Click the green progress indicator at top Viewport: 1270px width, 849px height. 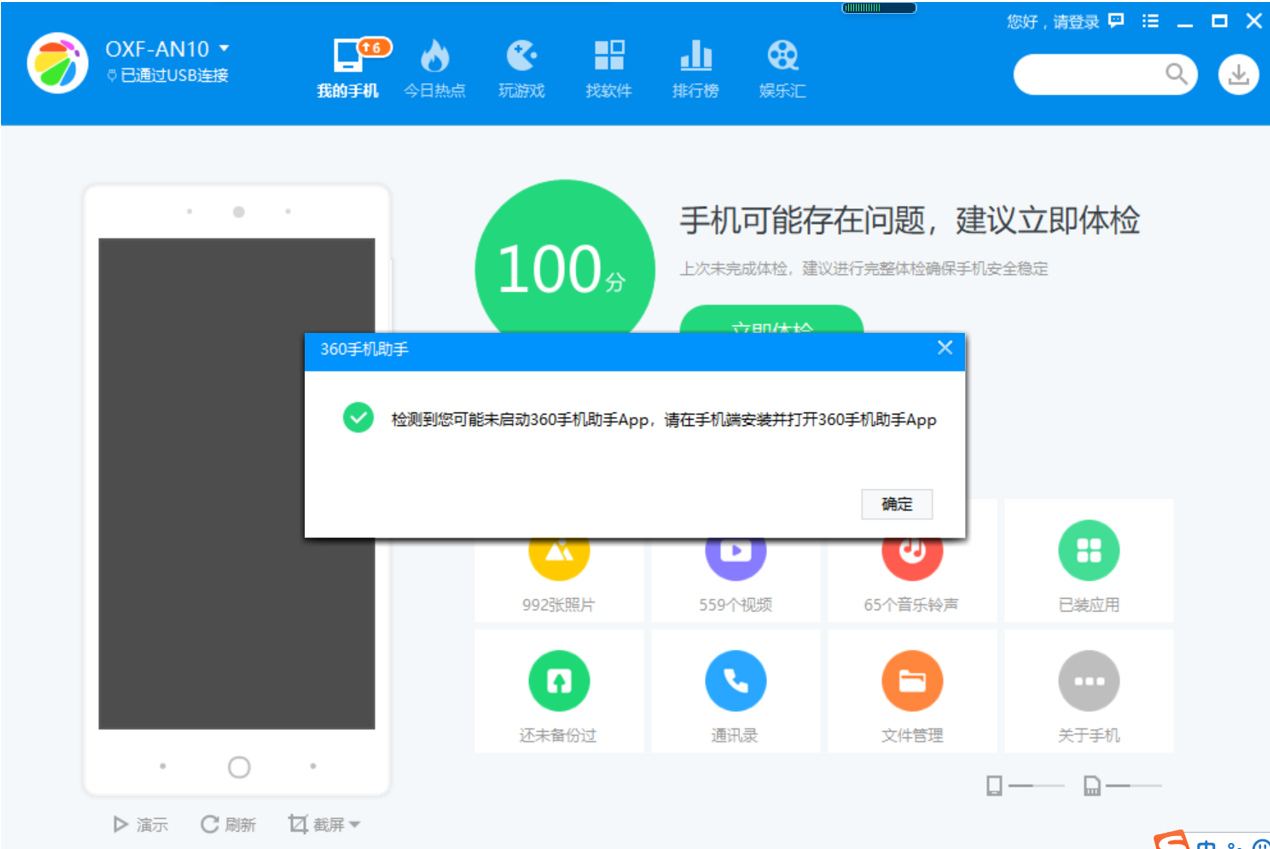(x=879, y=8)
